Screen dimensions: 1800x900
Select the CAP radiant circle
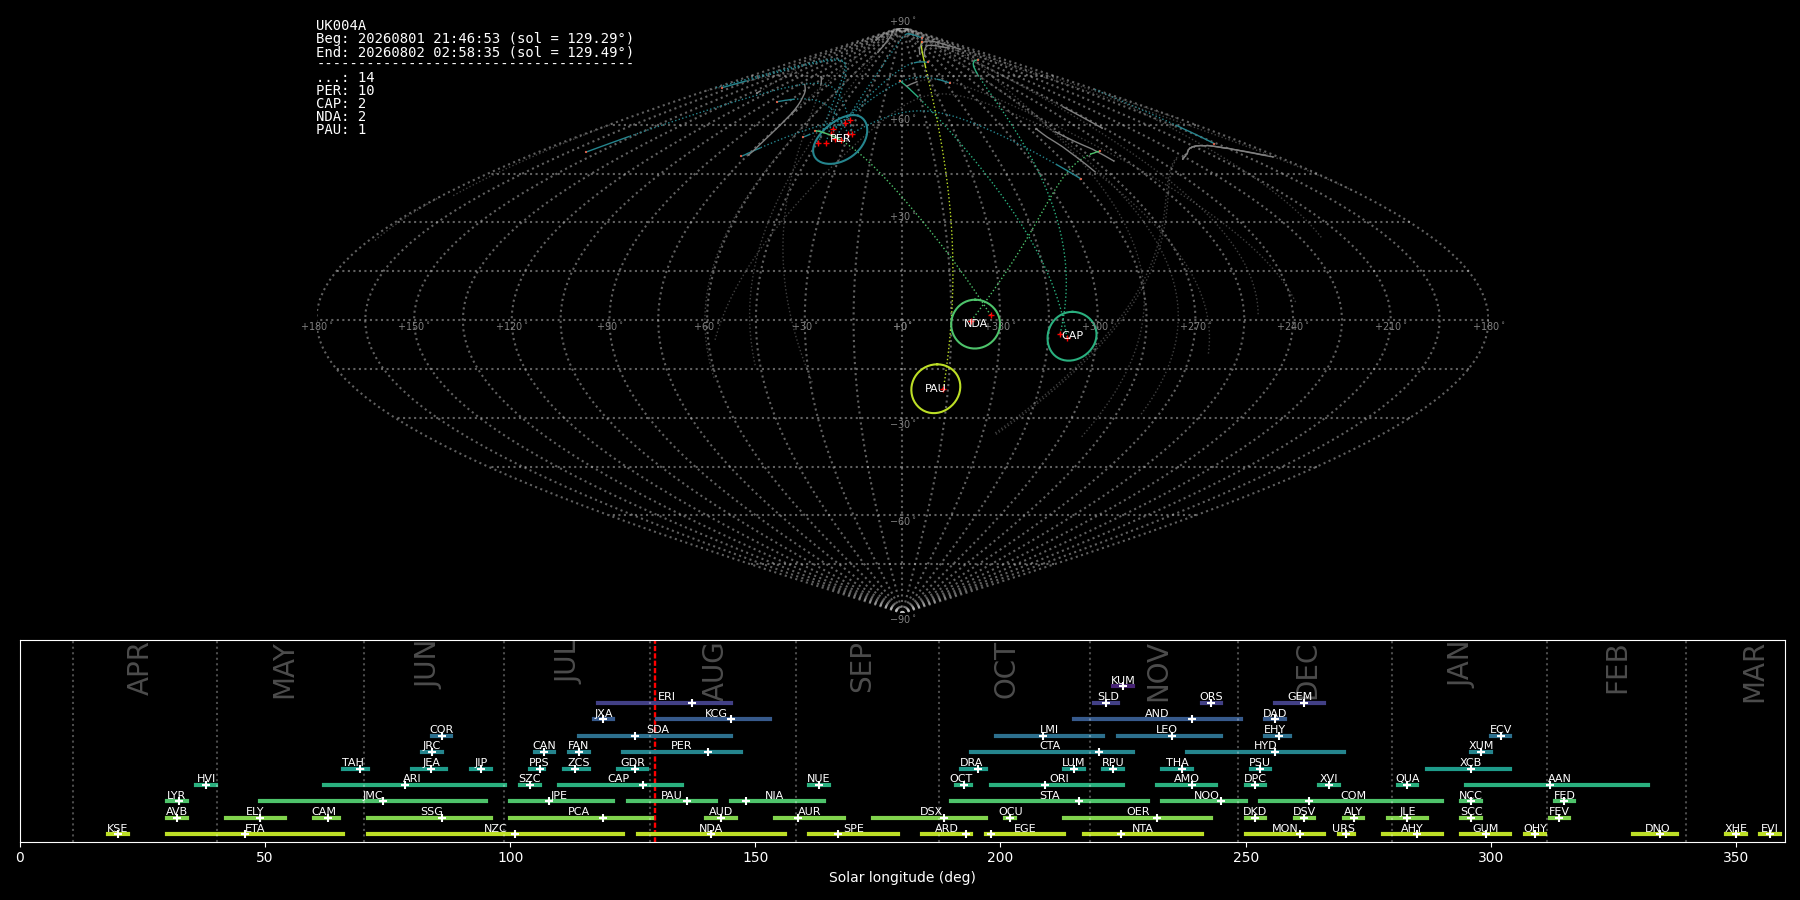[x=1072, y=336]
